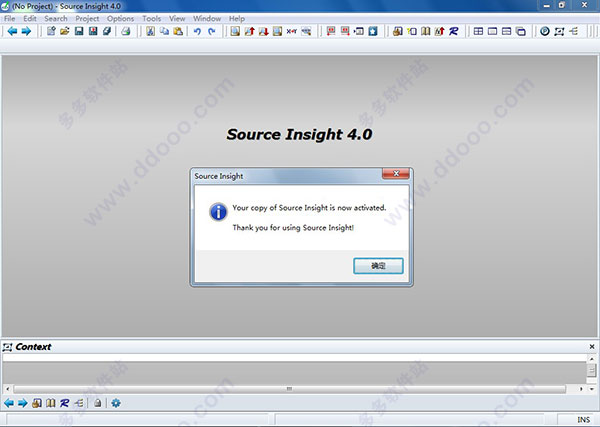Click the single window layout icon

click(492, 31)
